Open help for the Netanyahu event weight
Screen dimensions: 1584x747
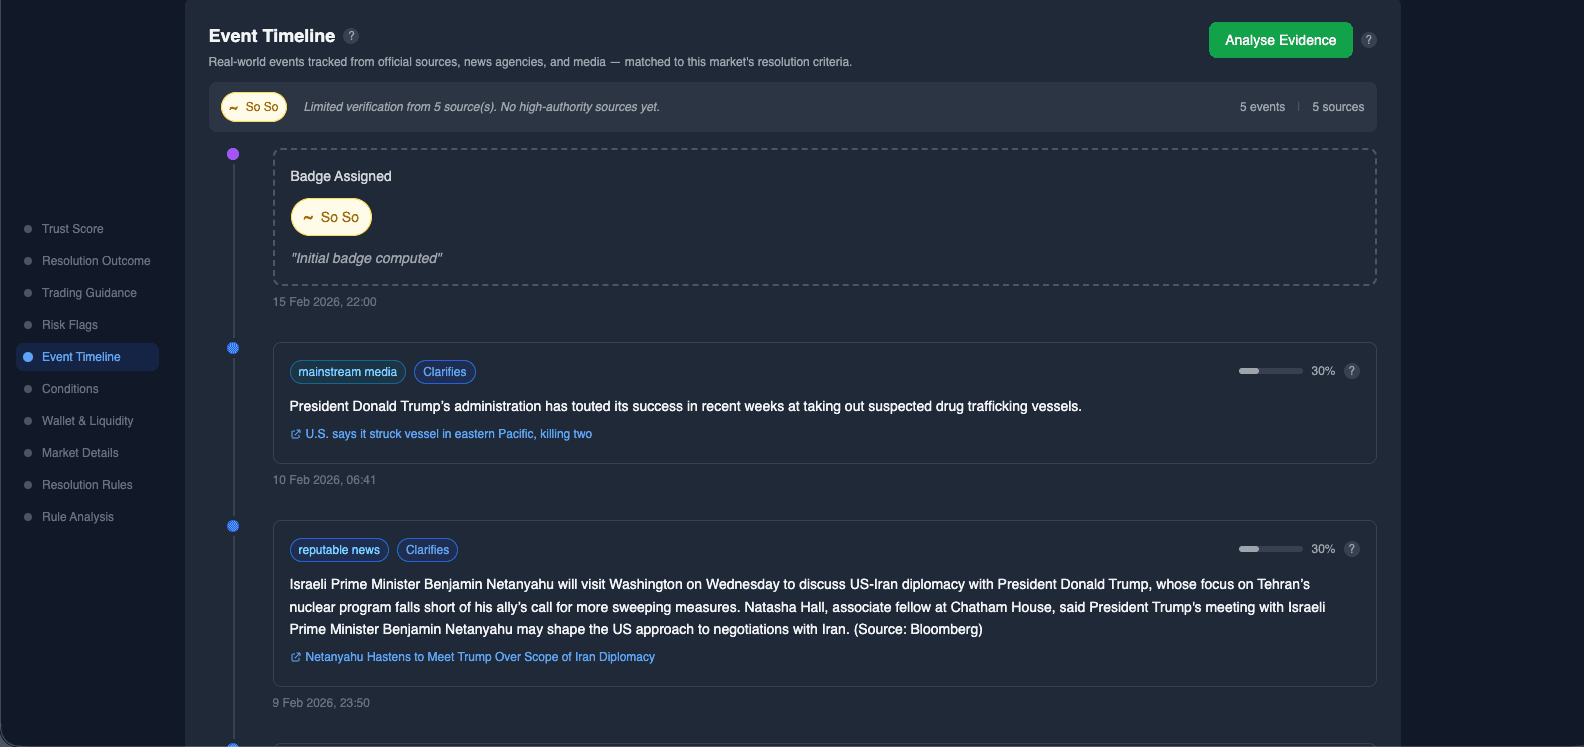point(1352,549)
